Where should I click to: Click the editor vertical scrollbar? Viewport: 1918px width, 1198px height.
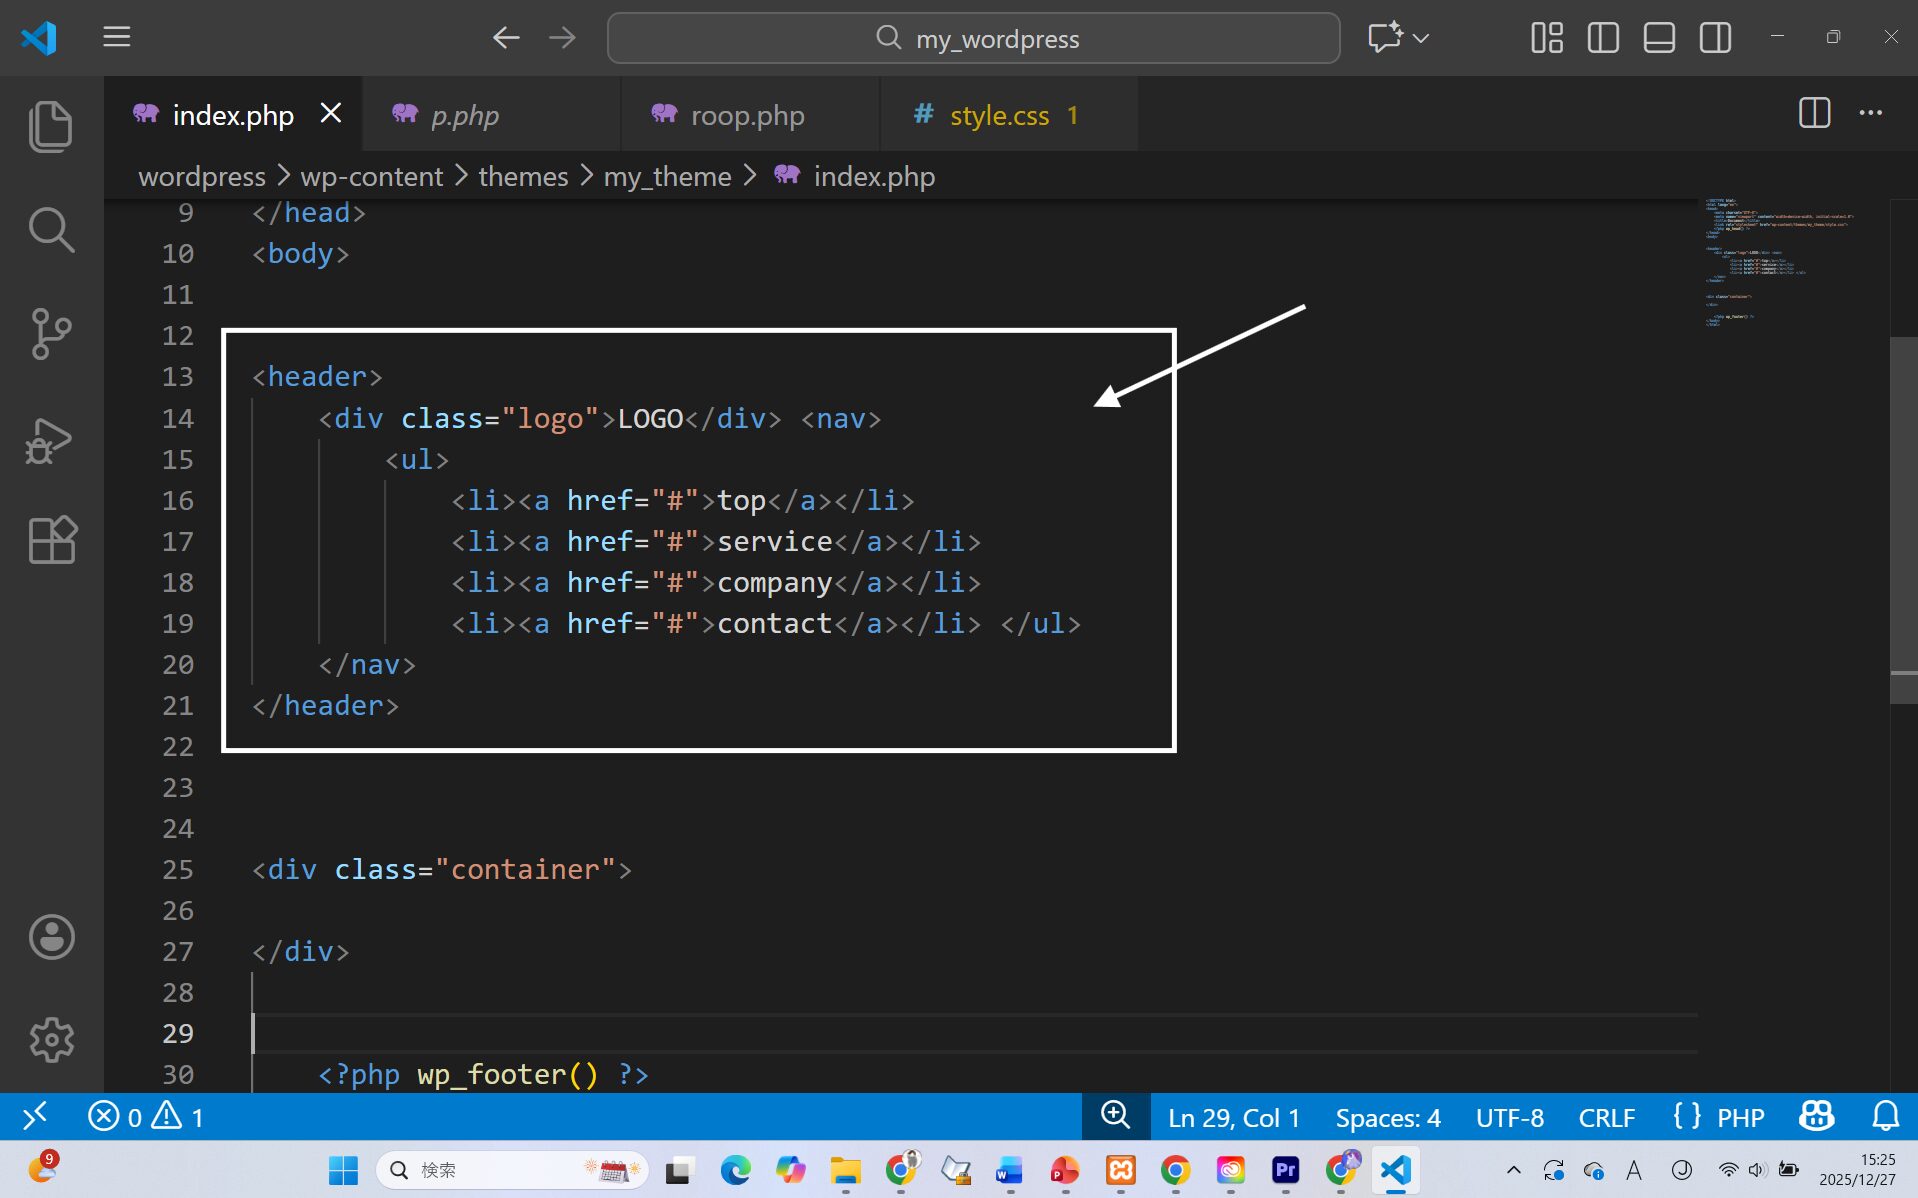(x=1902, y=520)
